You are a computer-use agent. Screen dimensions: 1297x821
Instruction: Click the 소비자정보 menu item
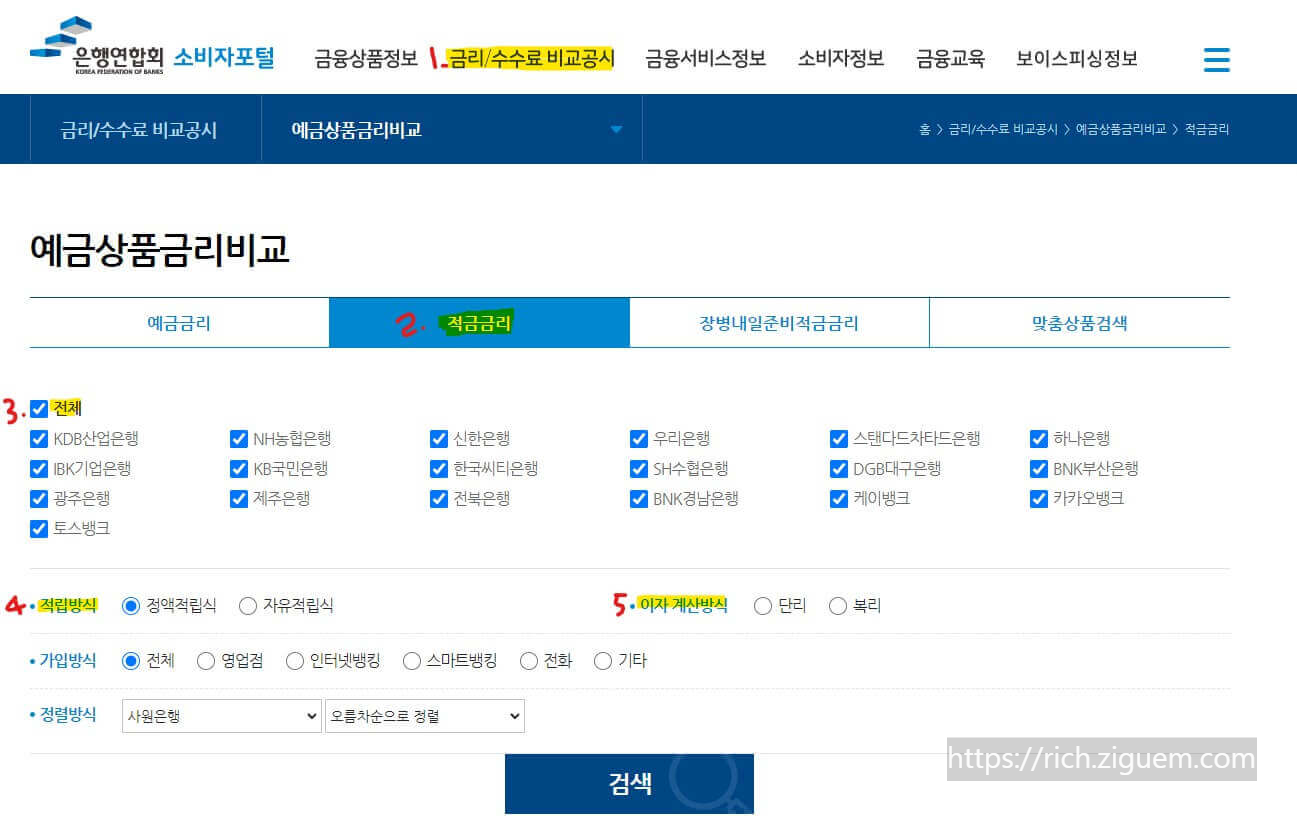(841, 58)
